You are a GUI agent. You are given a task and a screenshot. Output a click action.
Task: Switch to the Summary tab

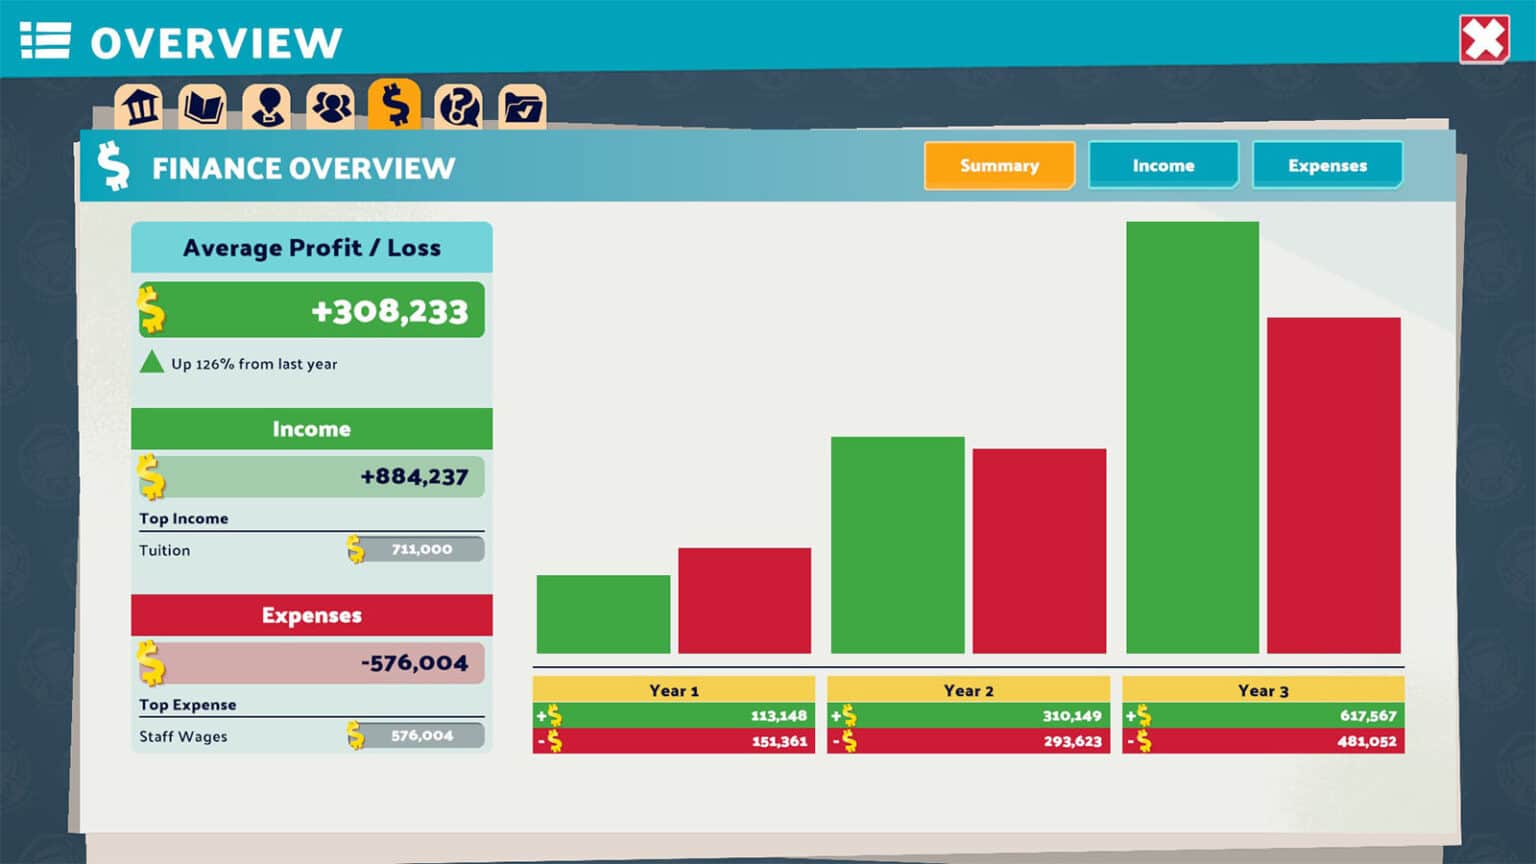pyautogui.click(x=999, y=166)
